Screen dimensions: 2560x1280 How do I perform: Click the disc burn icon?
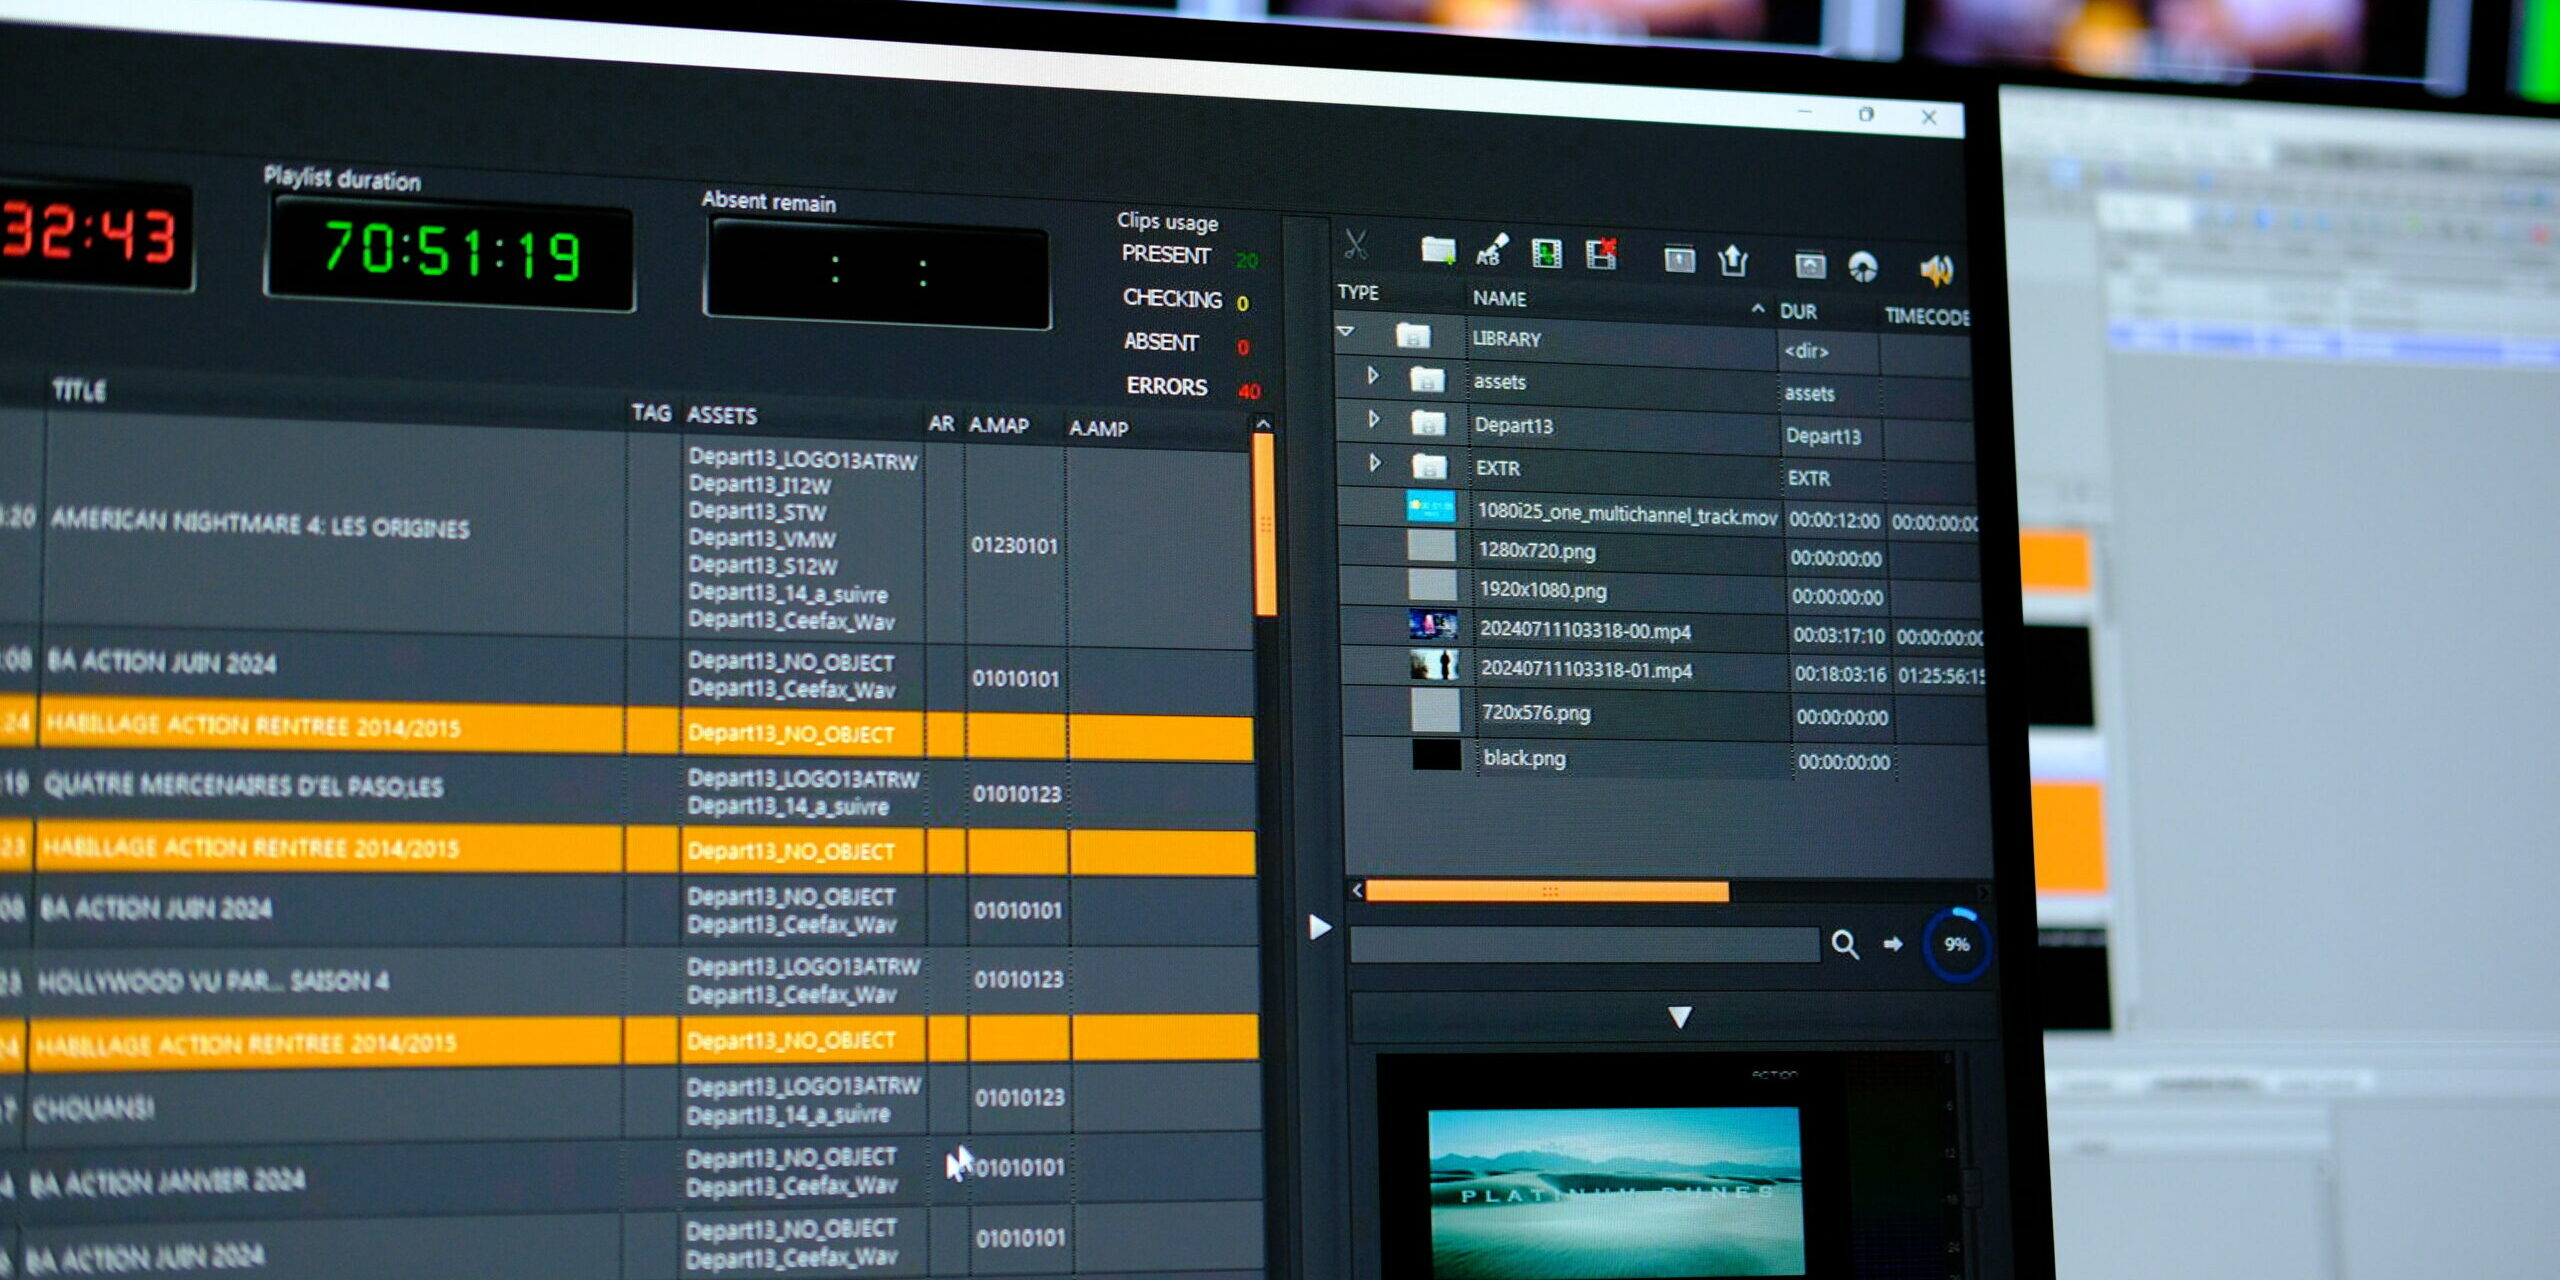click(x=1862, y=266)
